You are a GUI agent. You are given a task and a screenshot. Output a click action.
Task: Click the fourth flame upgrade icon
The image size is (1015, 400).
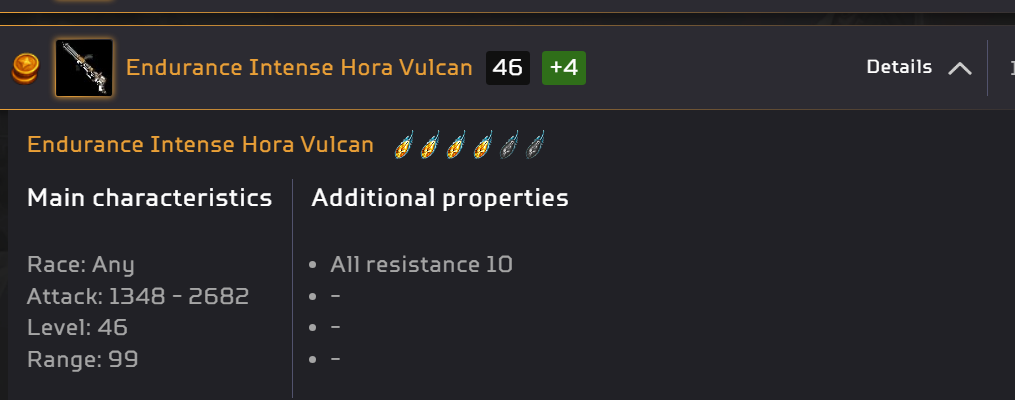(x=483, y=146)
